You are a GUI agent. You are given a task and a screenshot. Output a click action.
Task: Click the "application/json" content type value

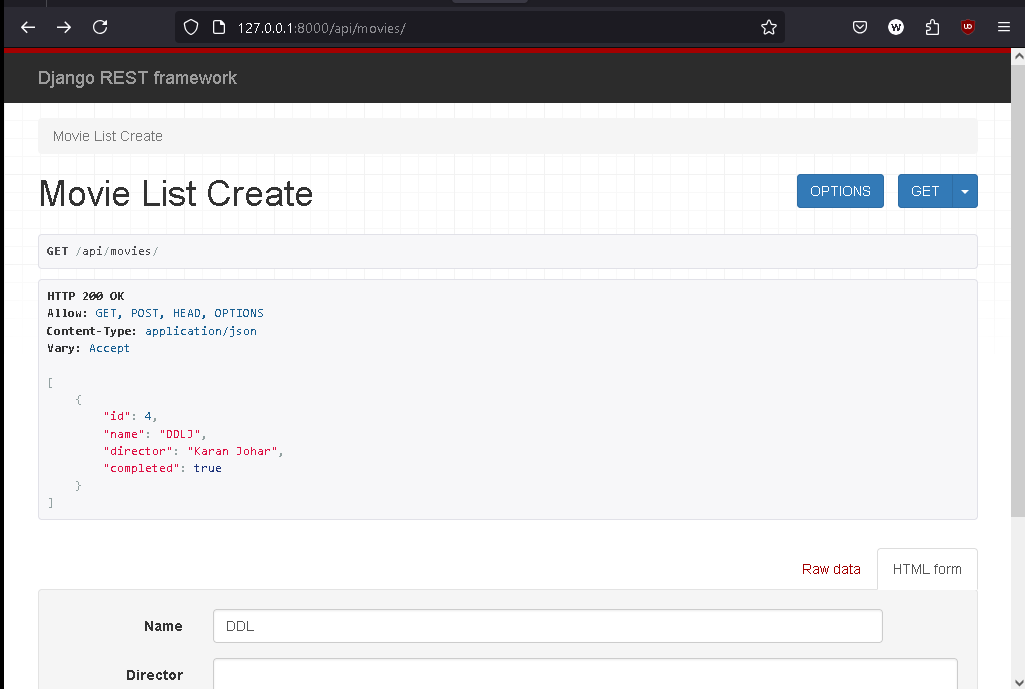(x=201, y=331)
